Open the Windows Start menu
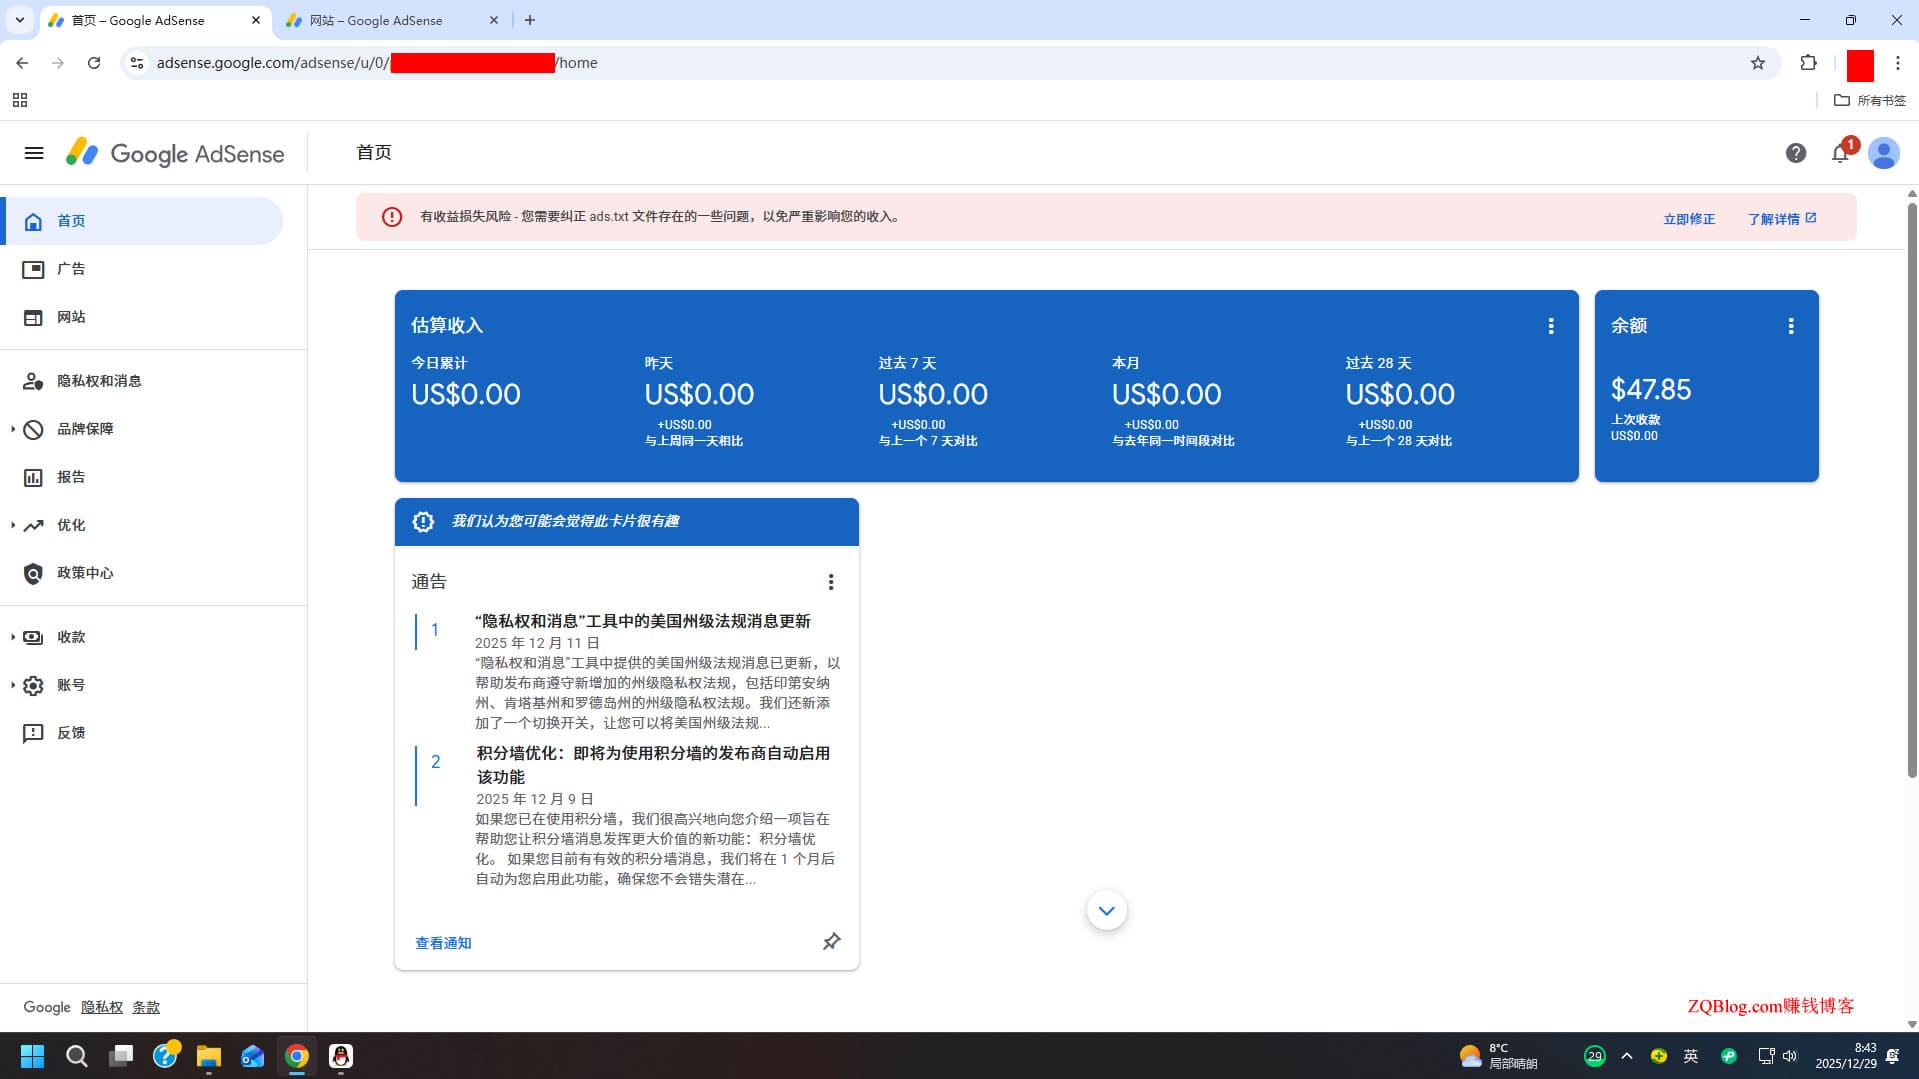1919x1079 pixels. coord(32,1056)
